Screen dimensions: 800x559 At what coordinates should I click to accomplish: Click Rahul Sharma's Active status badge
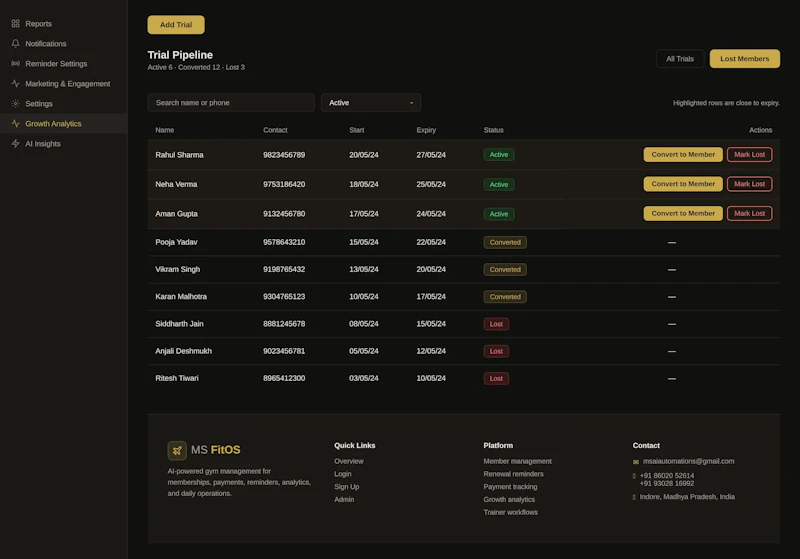498,155
